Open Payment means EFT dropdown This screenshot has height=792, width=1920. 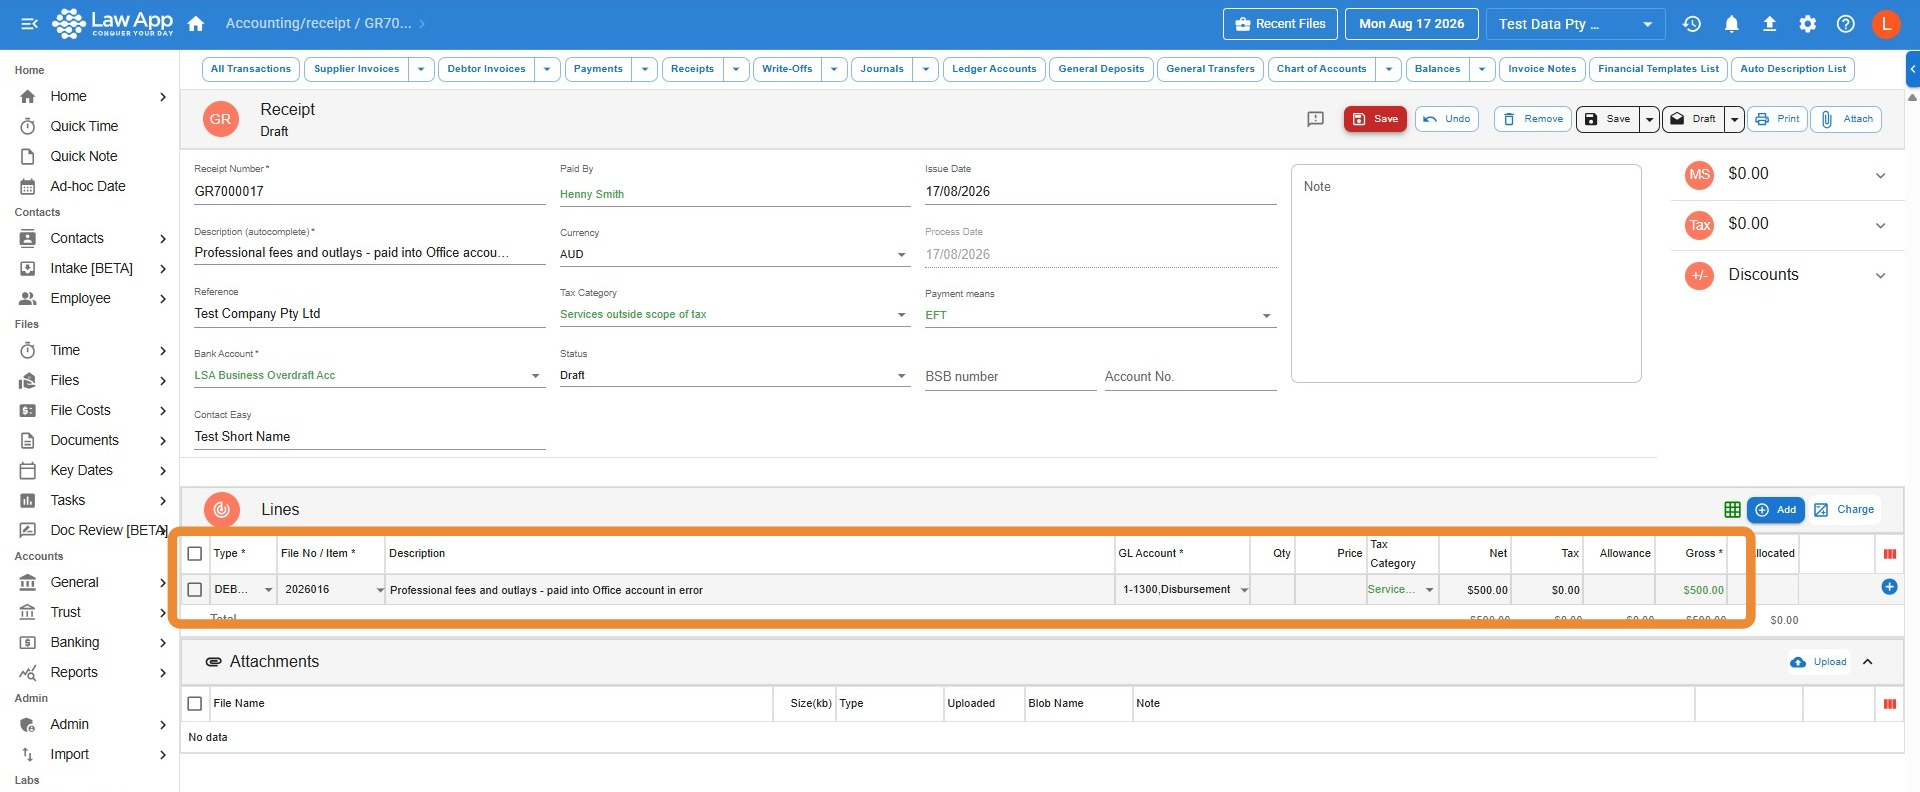(1100, 316)
